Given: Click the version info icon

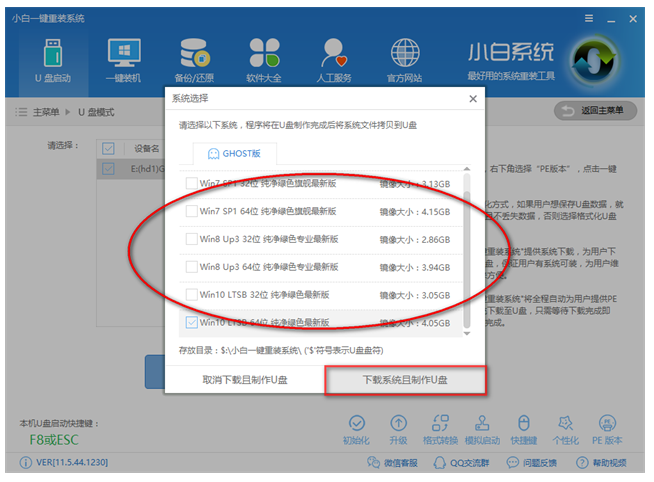Looking at the screenshot, I should click(x=25, y=462).
